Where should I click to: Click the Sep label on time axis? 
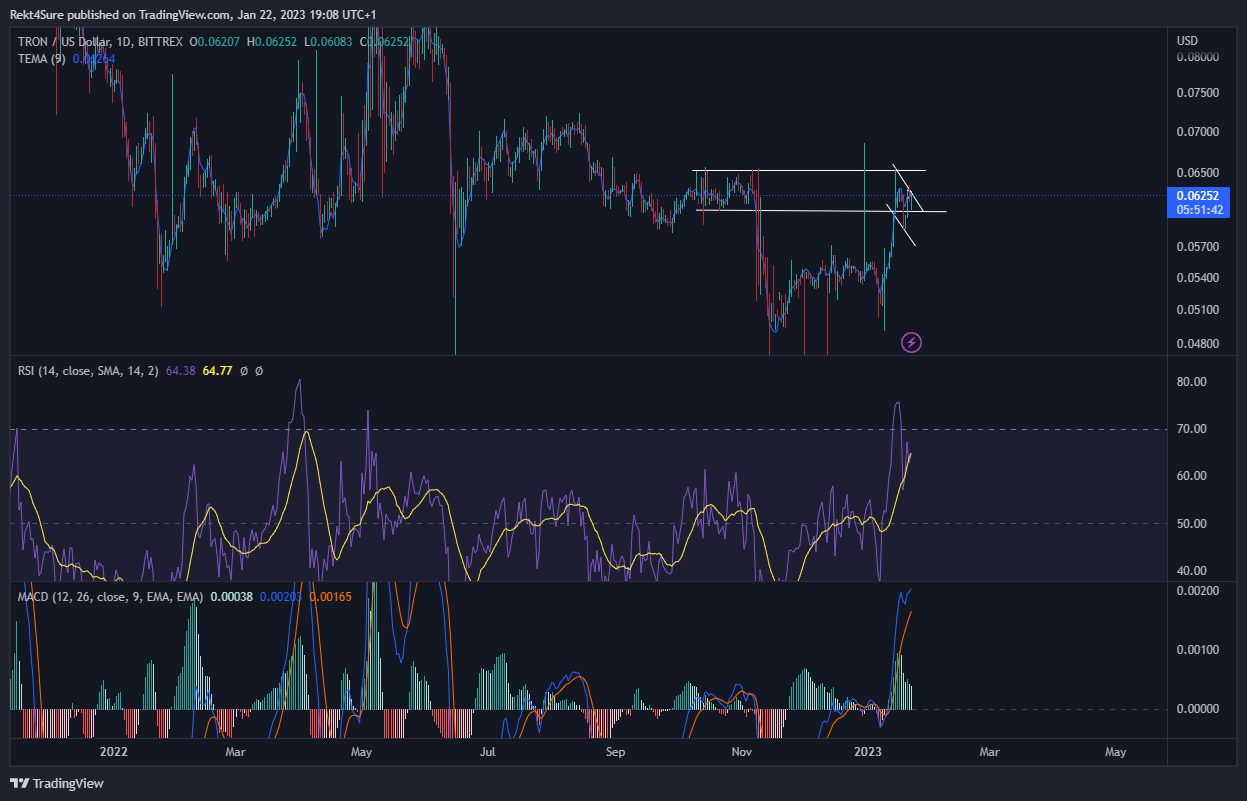pyautogui.click(x=615, y=752)
